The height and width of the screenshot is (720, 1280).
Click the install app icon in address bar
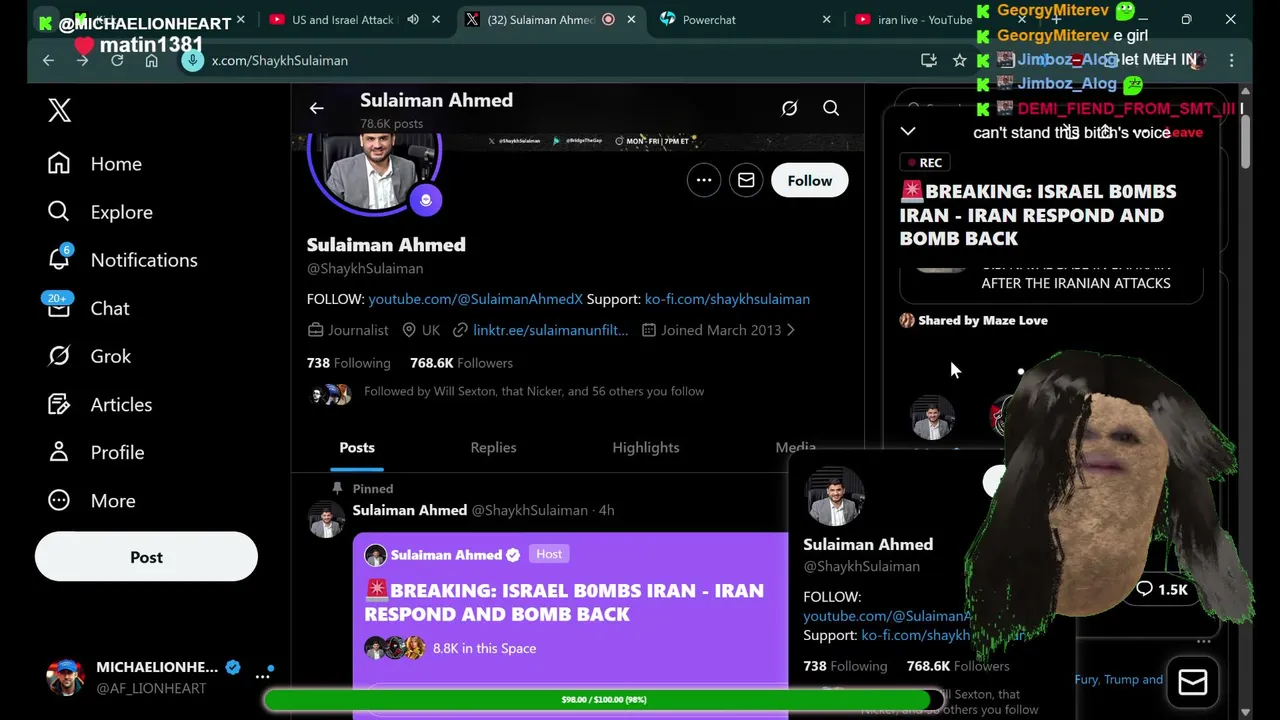pos(929,60)
